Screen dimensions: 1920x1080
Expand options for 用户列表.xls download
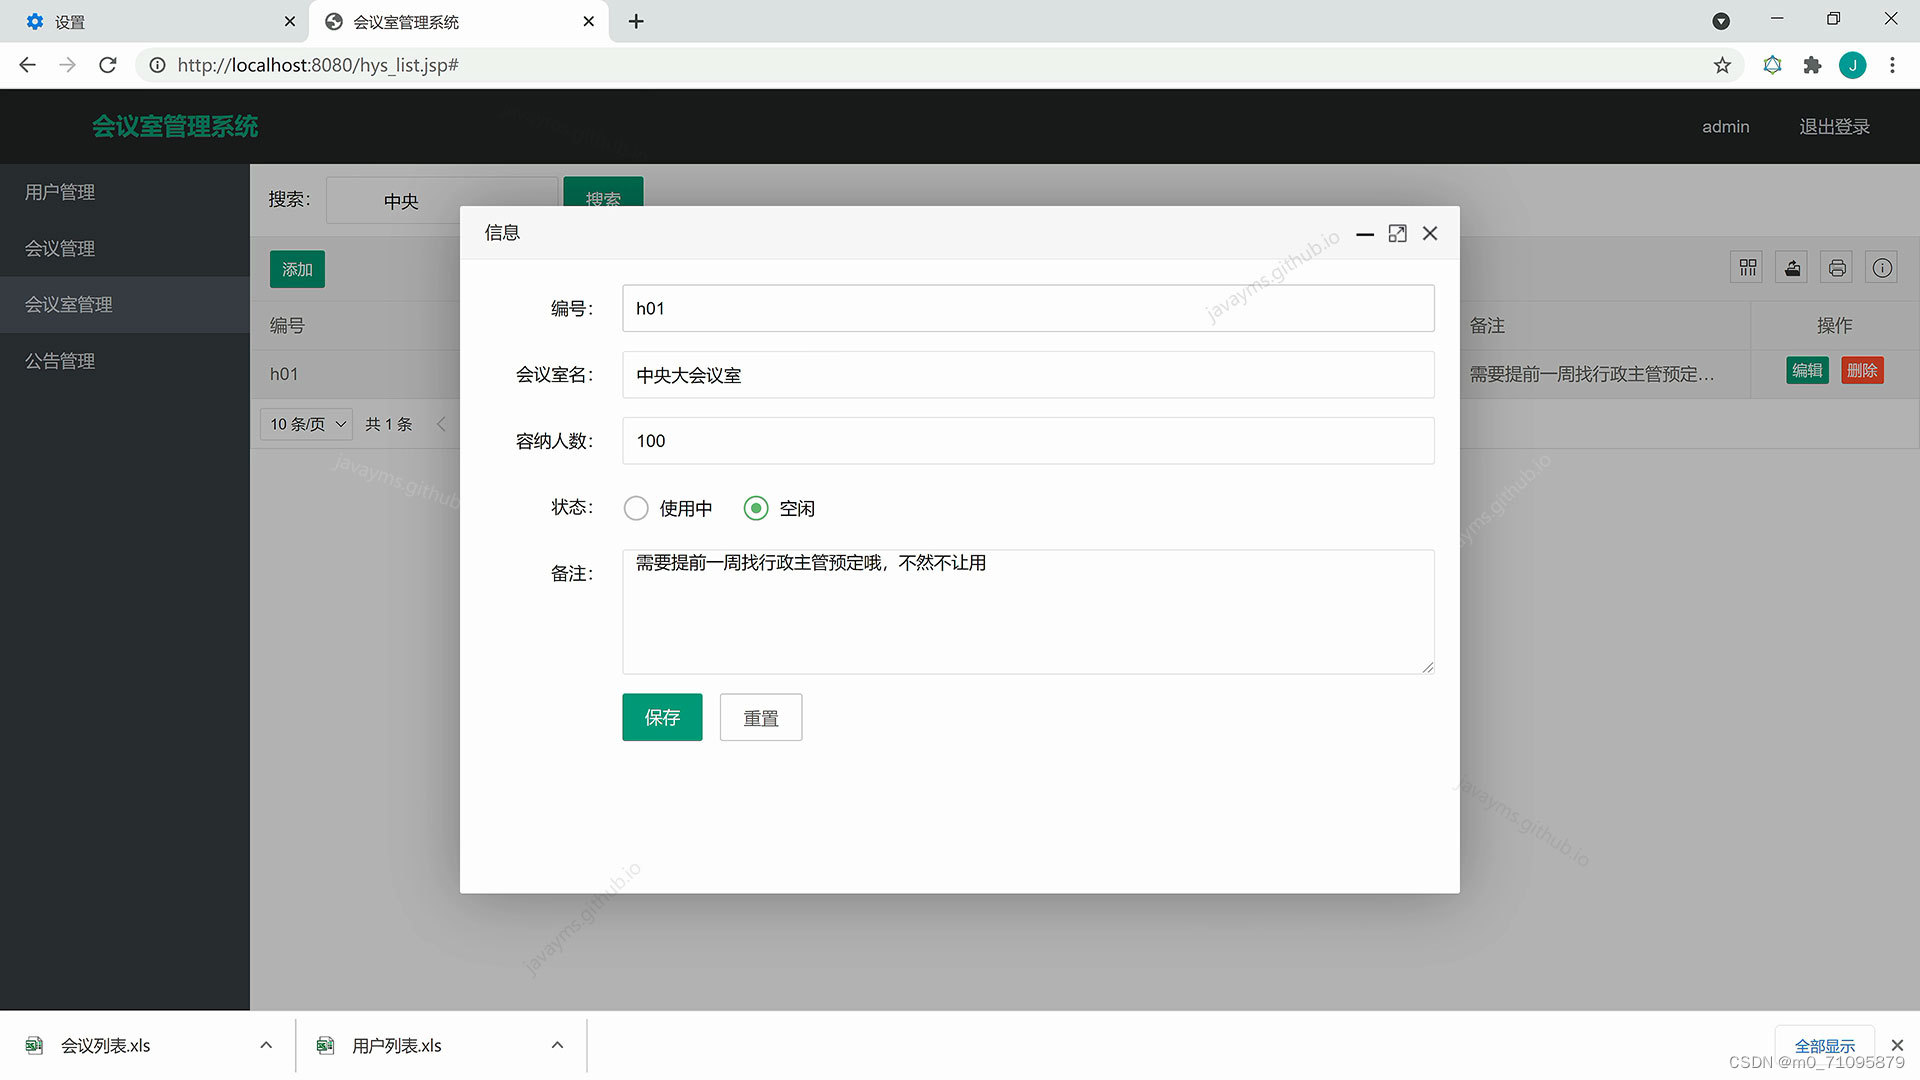(x=557, y=1045)
